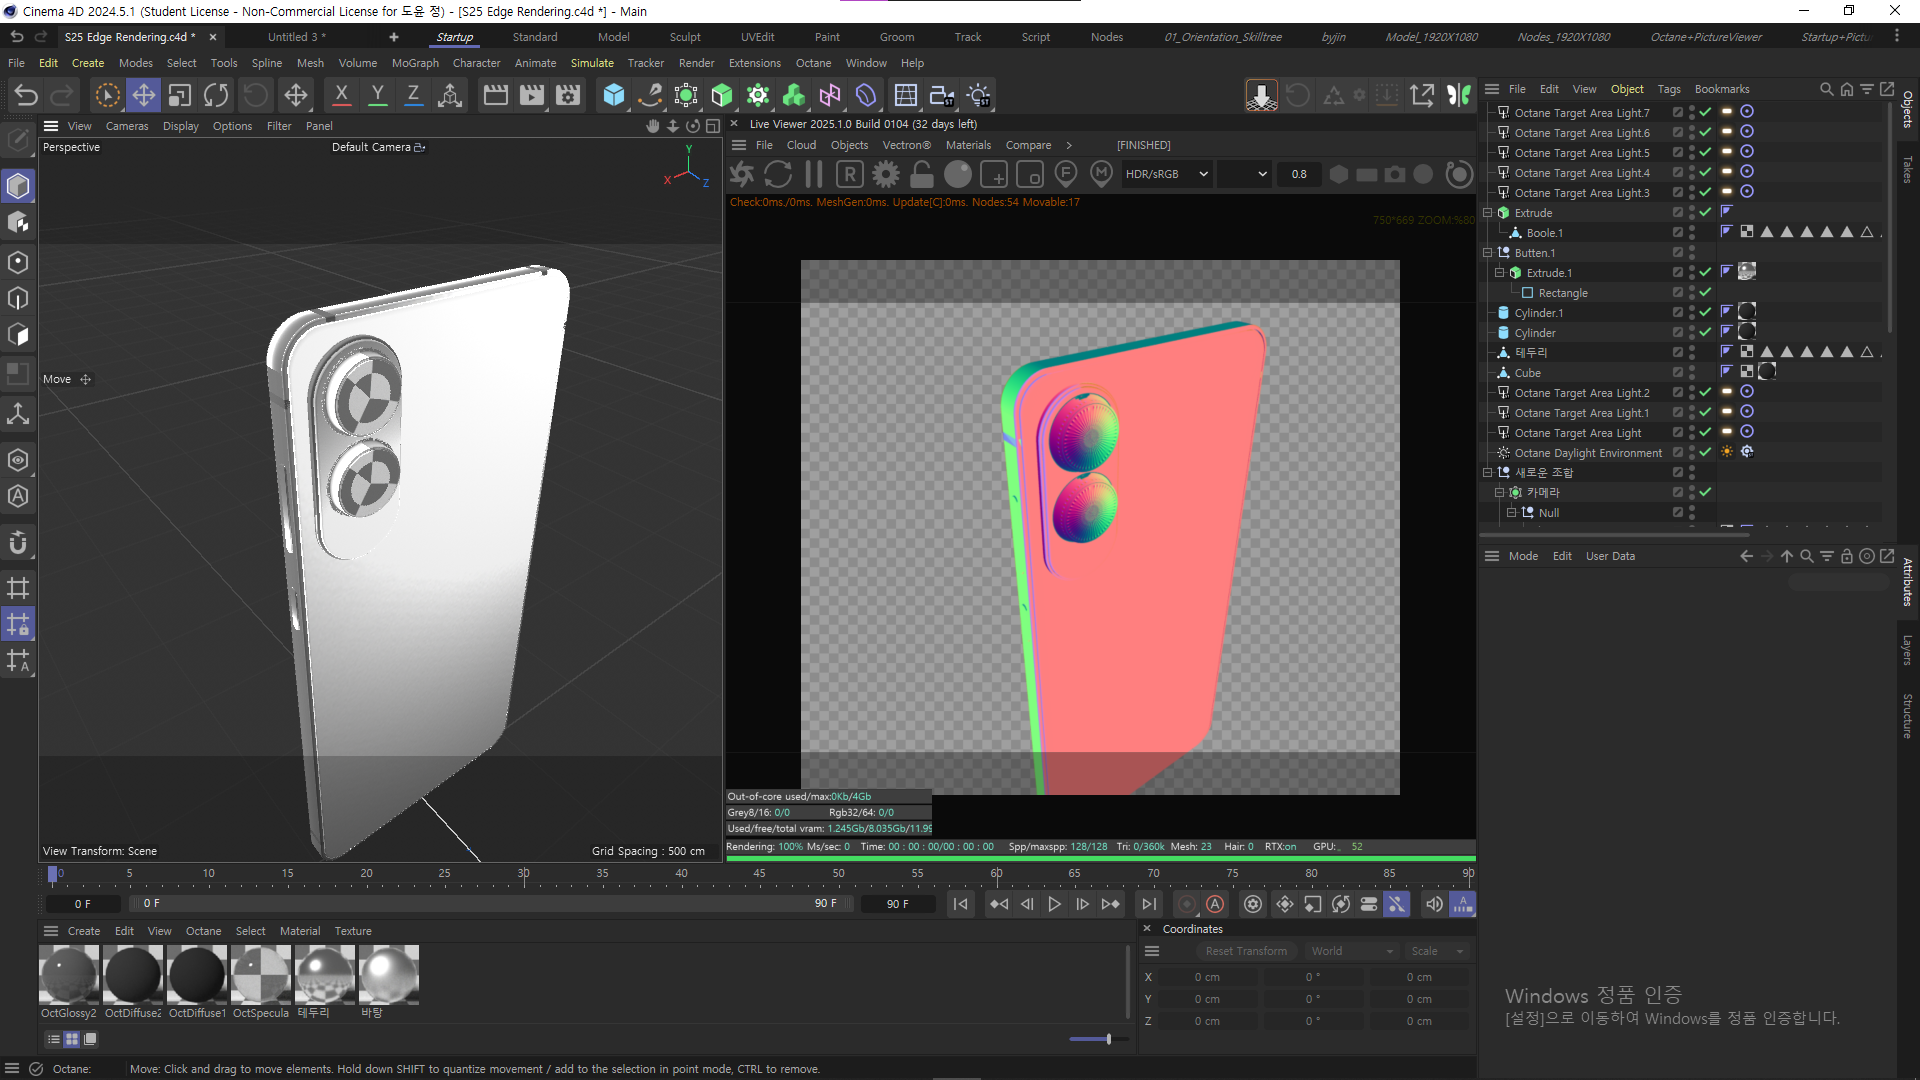Toggle Y axis lock
The image size is (1920, 1080).
[377, 95]
